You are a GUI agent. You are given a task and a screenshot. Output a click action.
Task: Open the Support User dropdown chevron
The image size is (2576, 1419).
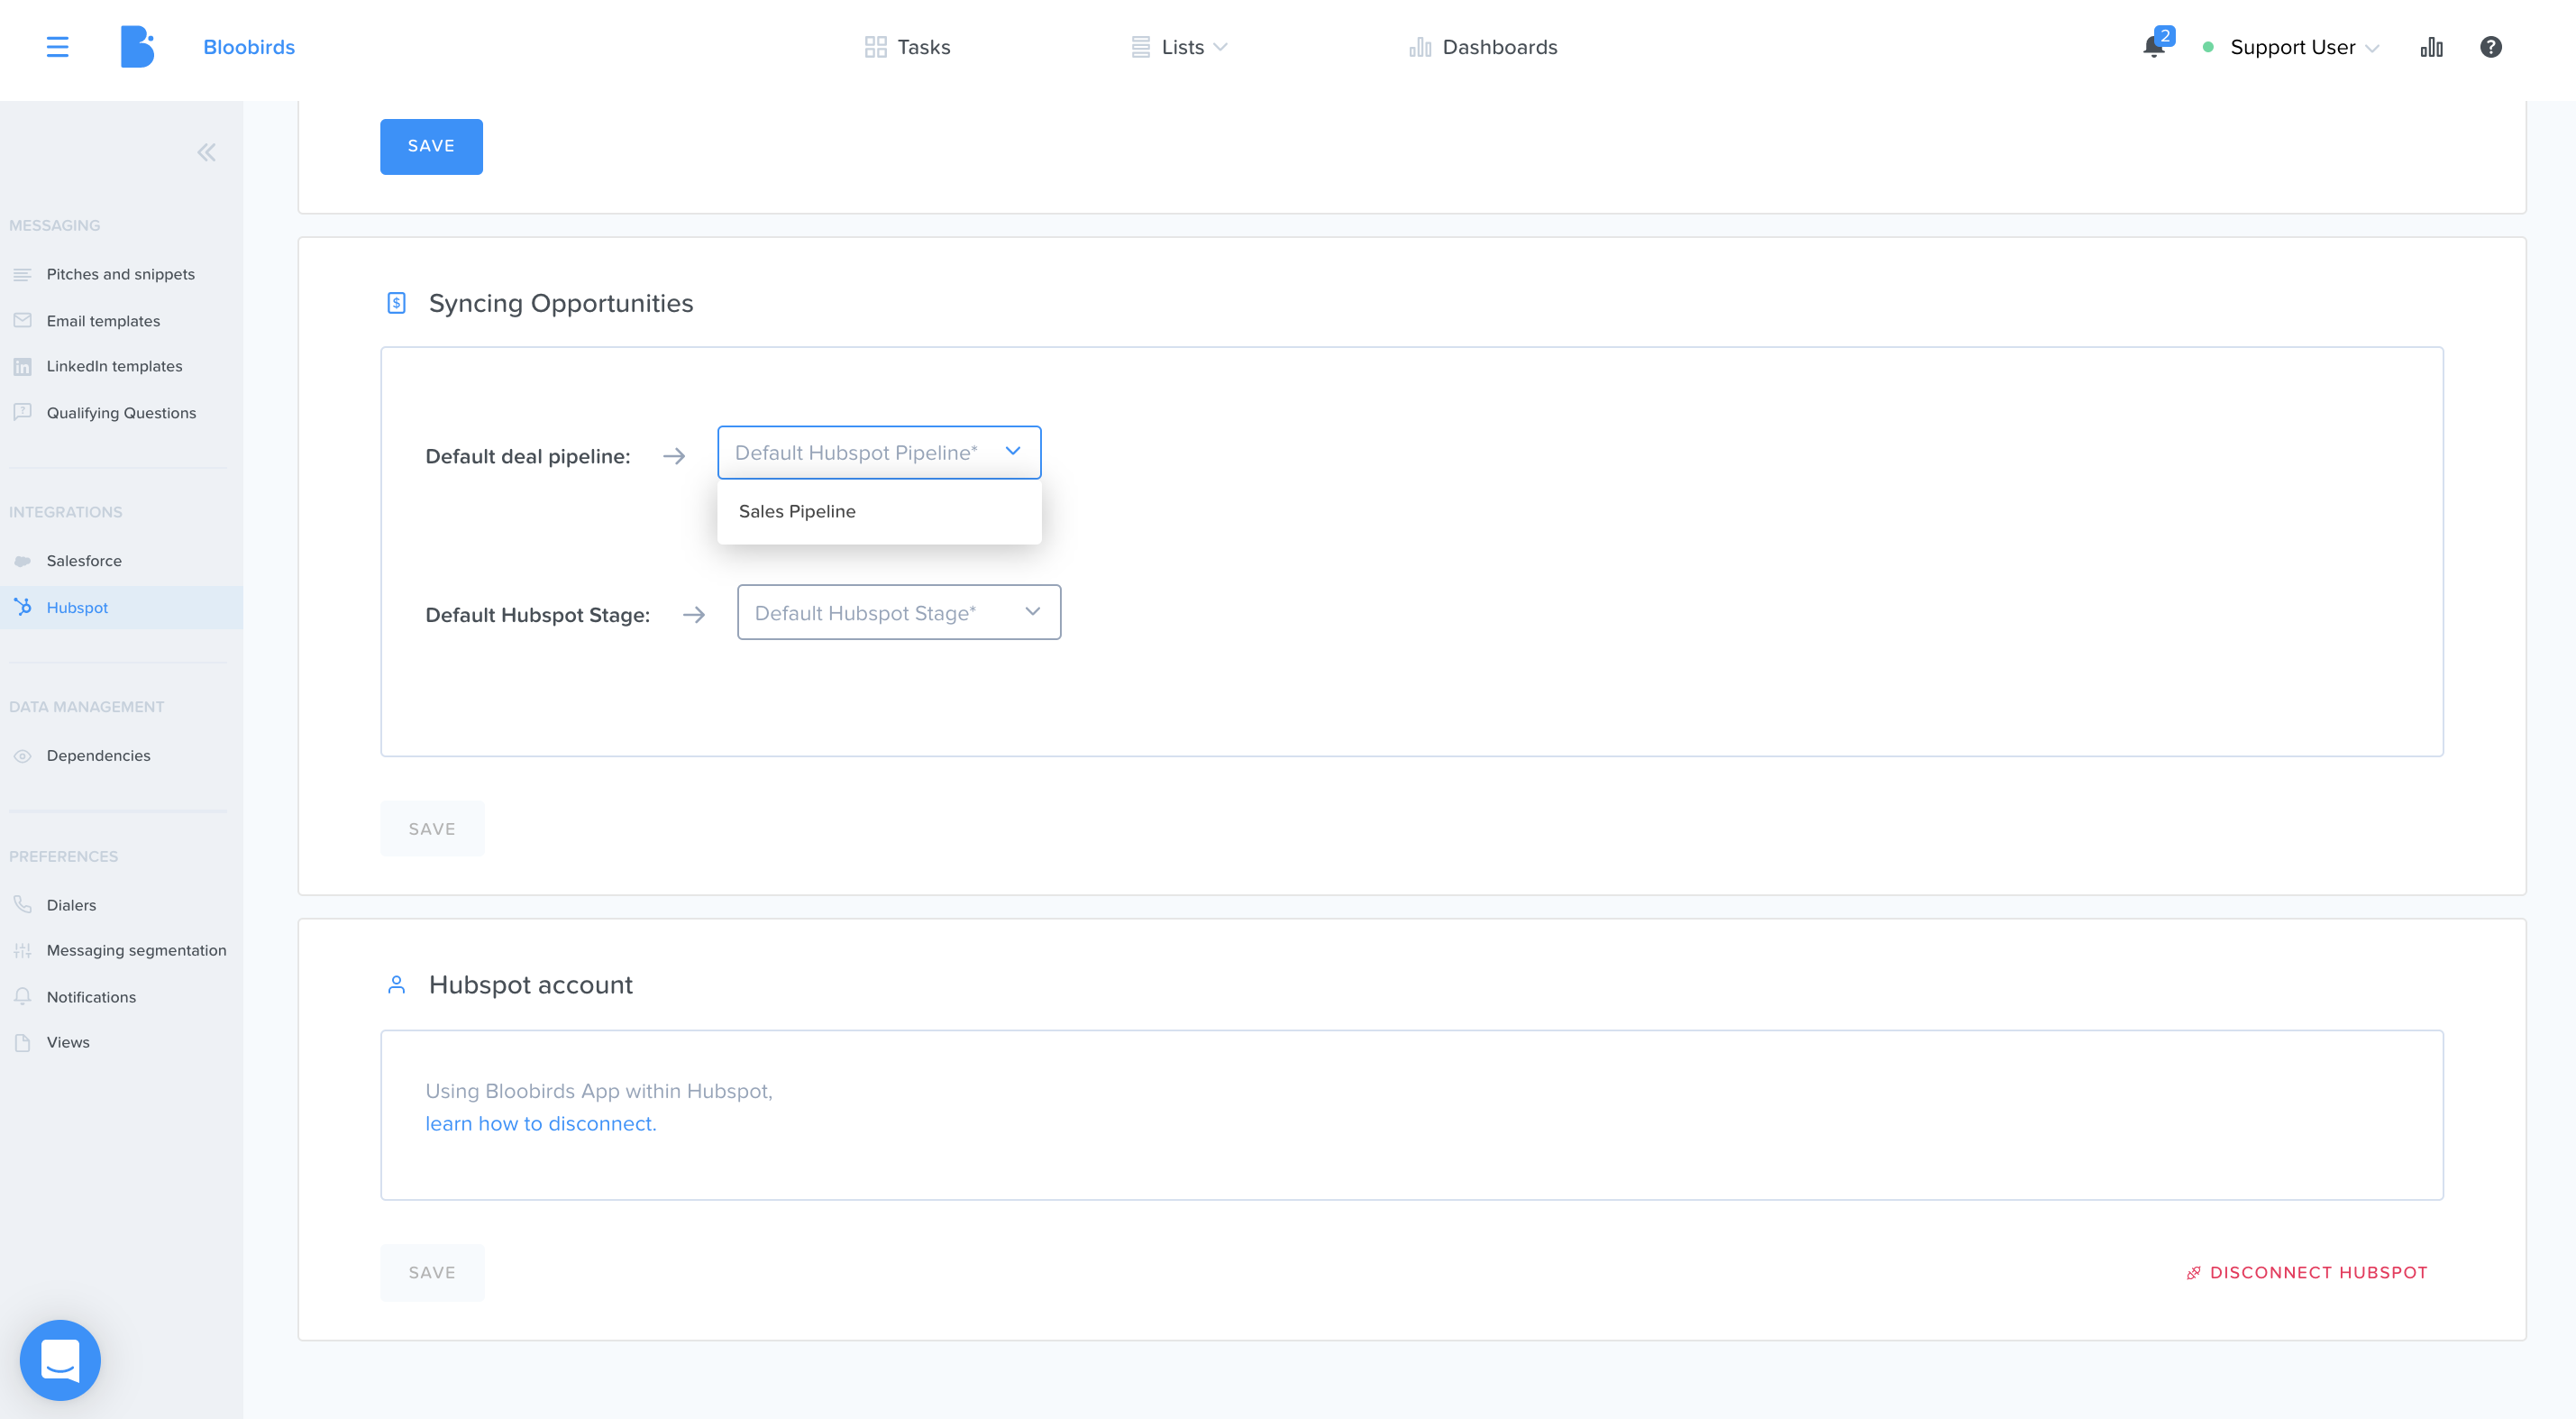2372,48
